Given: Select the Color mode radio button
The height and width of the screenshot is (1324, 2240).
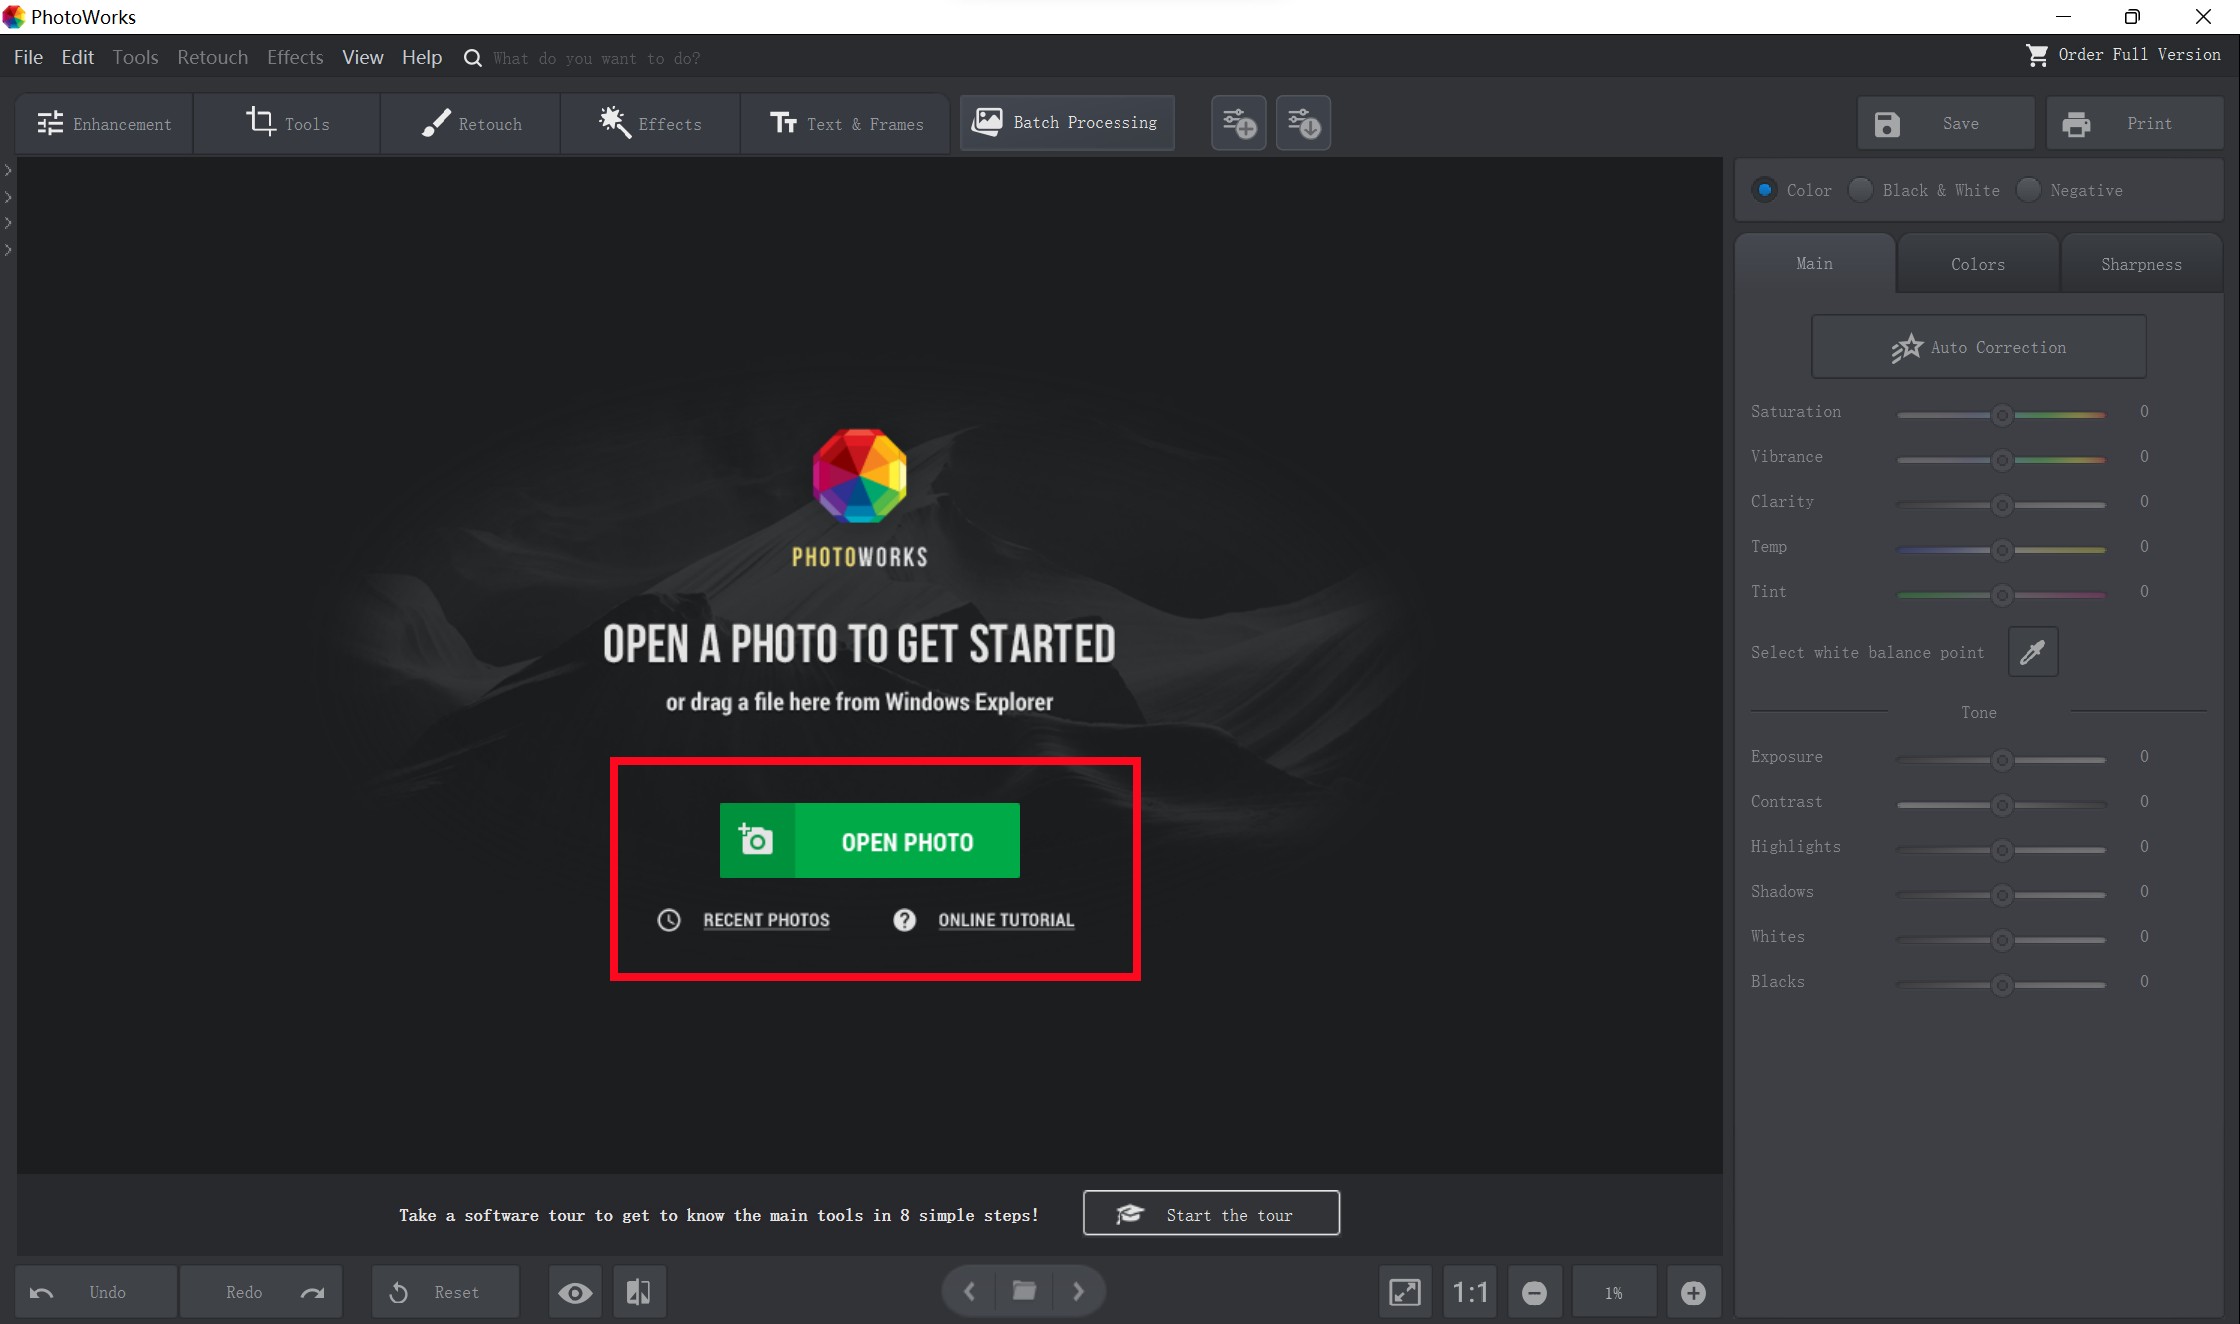Looking at the screenshot, I should [1765, 190].
